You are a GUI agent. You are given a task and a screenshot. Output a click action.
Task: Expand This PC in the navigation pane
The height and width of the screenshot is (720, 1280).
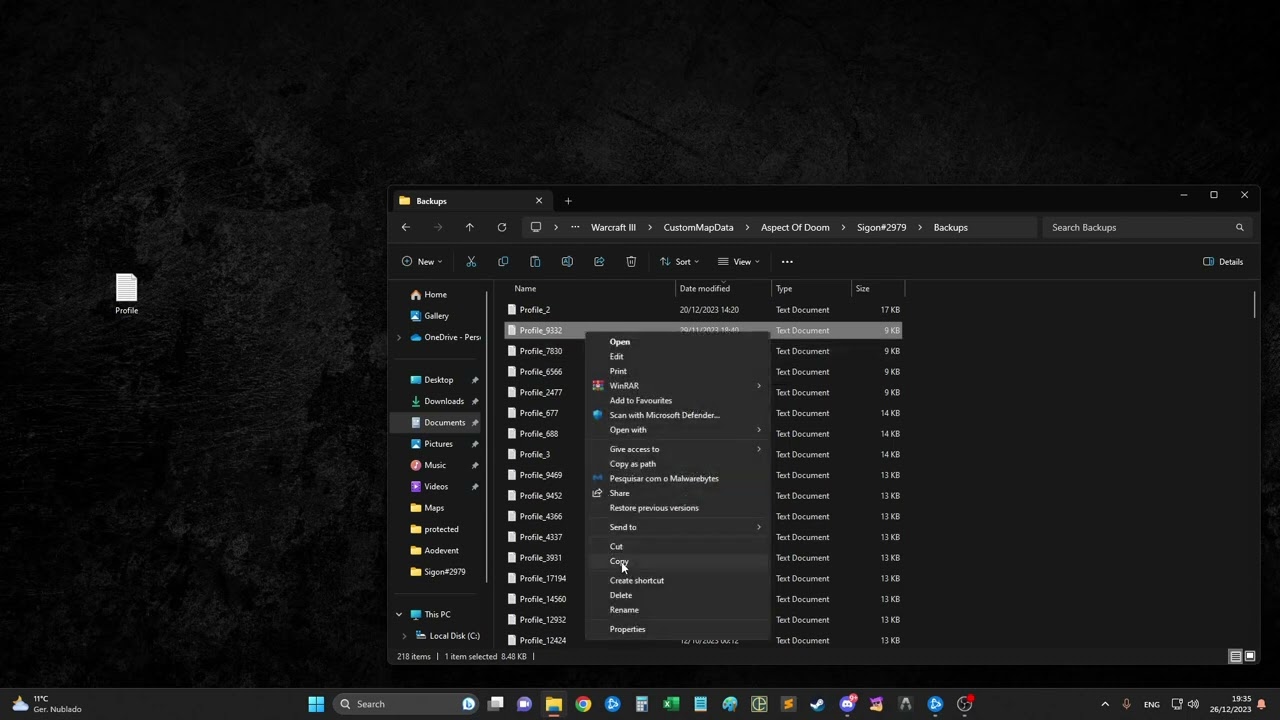[x=399, y=614]
